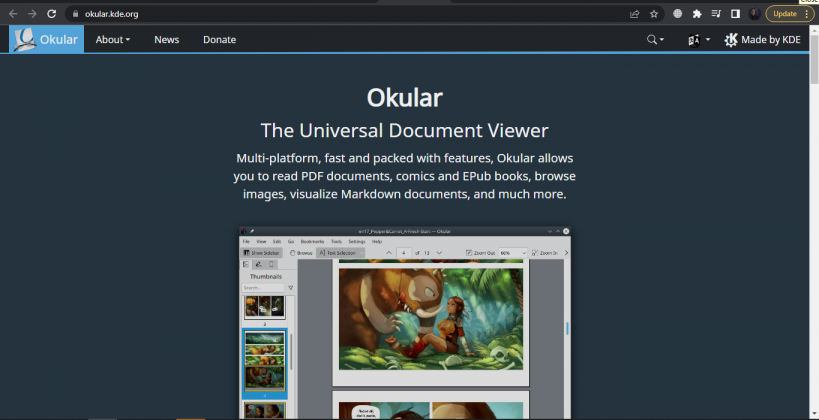Click the browser forward arrow

[x=32, y=14]
